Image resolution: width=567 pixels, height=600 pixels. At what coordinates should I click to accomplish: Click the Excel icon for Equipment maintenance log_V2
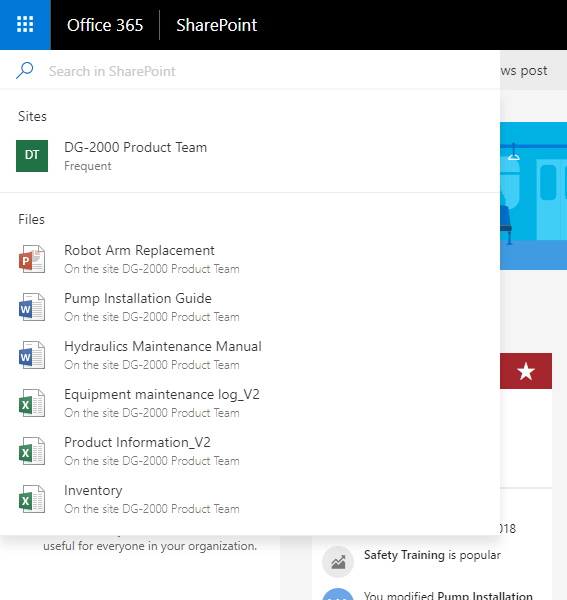tap(32, 403)
